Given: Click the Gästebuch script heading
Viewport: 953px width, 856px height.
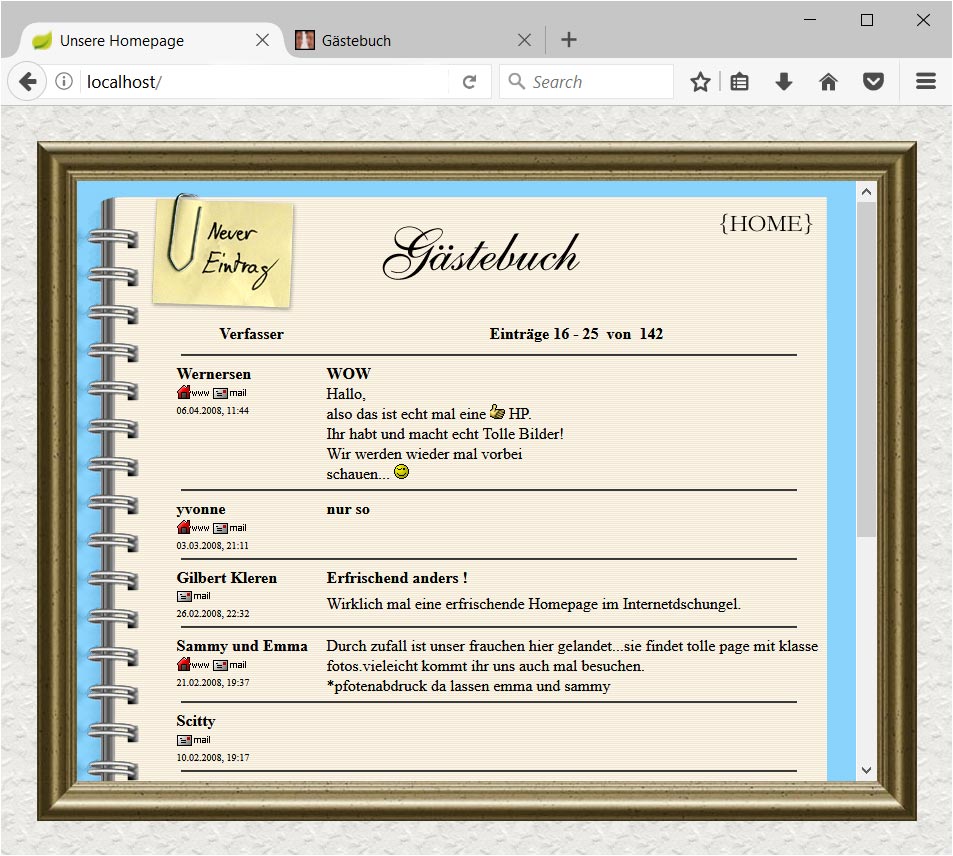Looking at the screenshot, I should pyautogui.click(x=481, y=253).
